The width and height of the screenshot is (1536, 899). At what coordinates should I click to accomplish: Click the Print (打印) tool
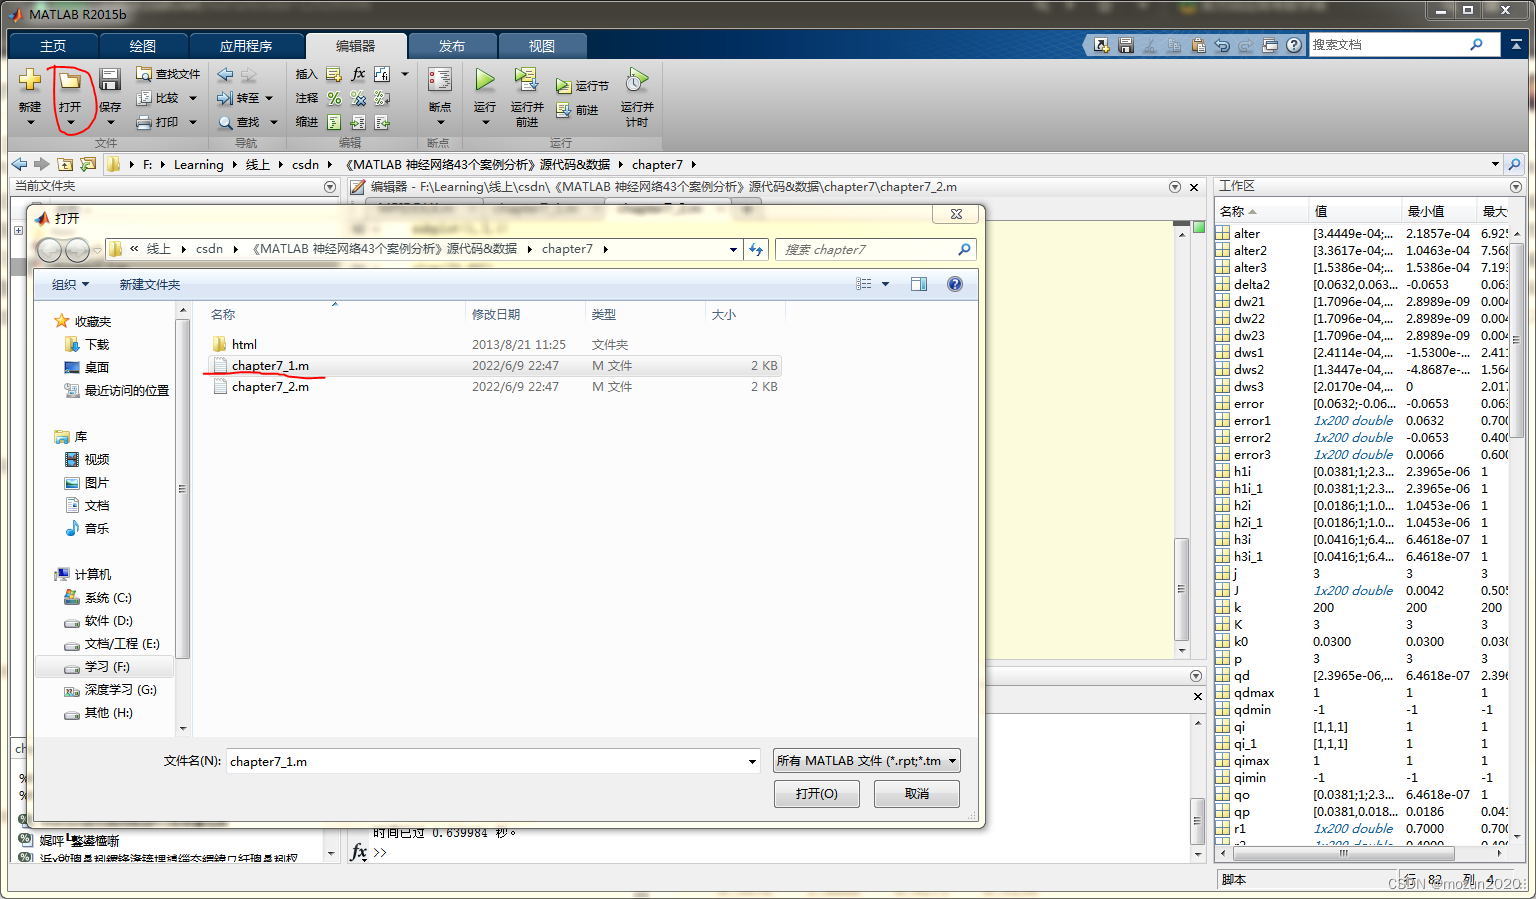click(x=157, y=122)
